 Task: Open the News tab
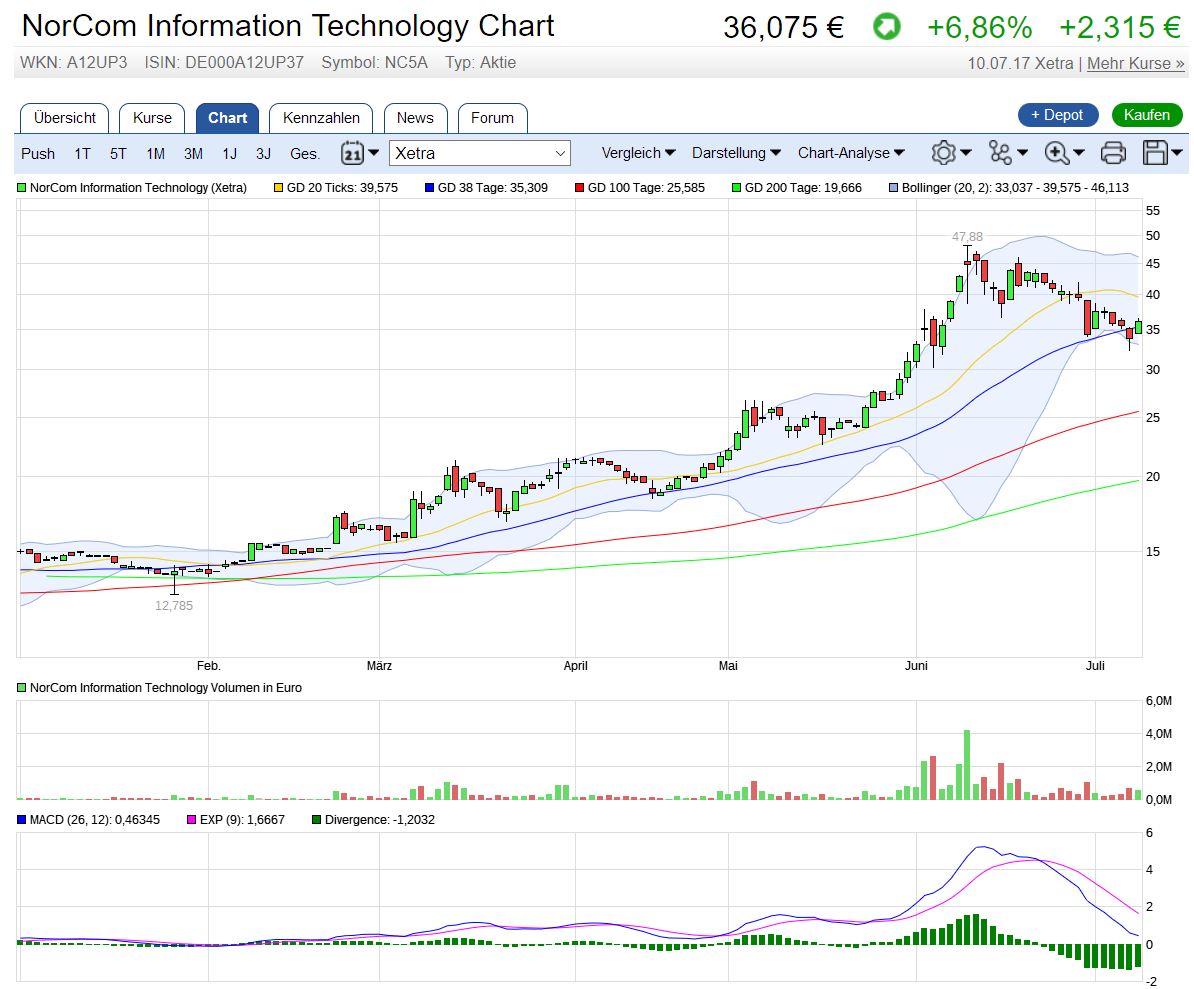[x=415, y=118]
